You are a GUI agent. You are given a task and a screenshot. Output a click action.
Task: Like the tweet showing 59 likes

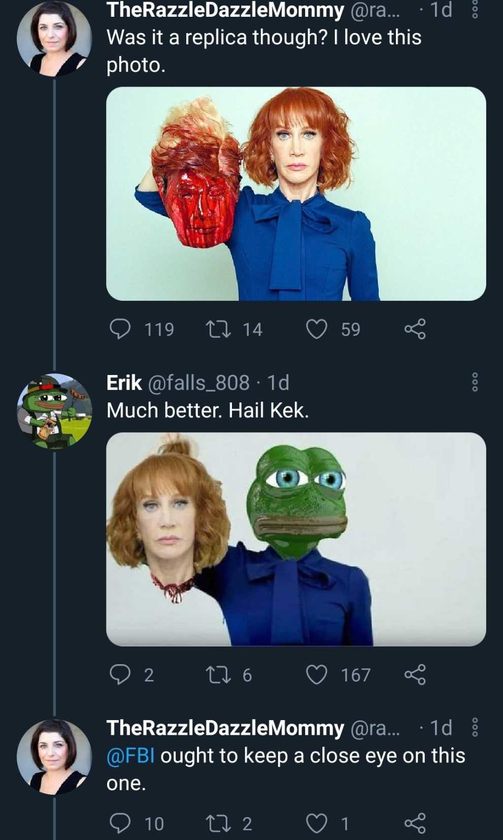point(316,329)
